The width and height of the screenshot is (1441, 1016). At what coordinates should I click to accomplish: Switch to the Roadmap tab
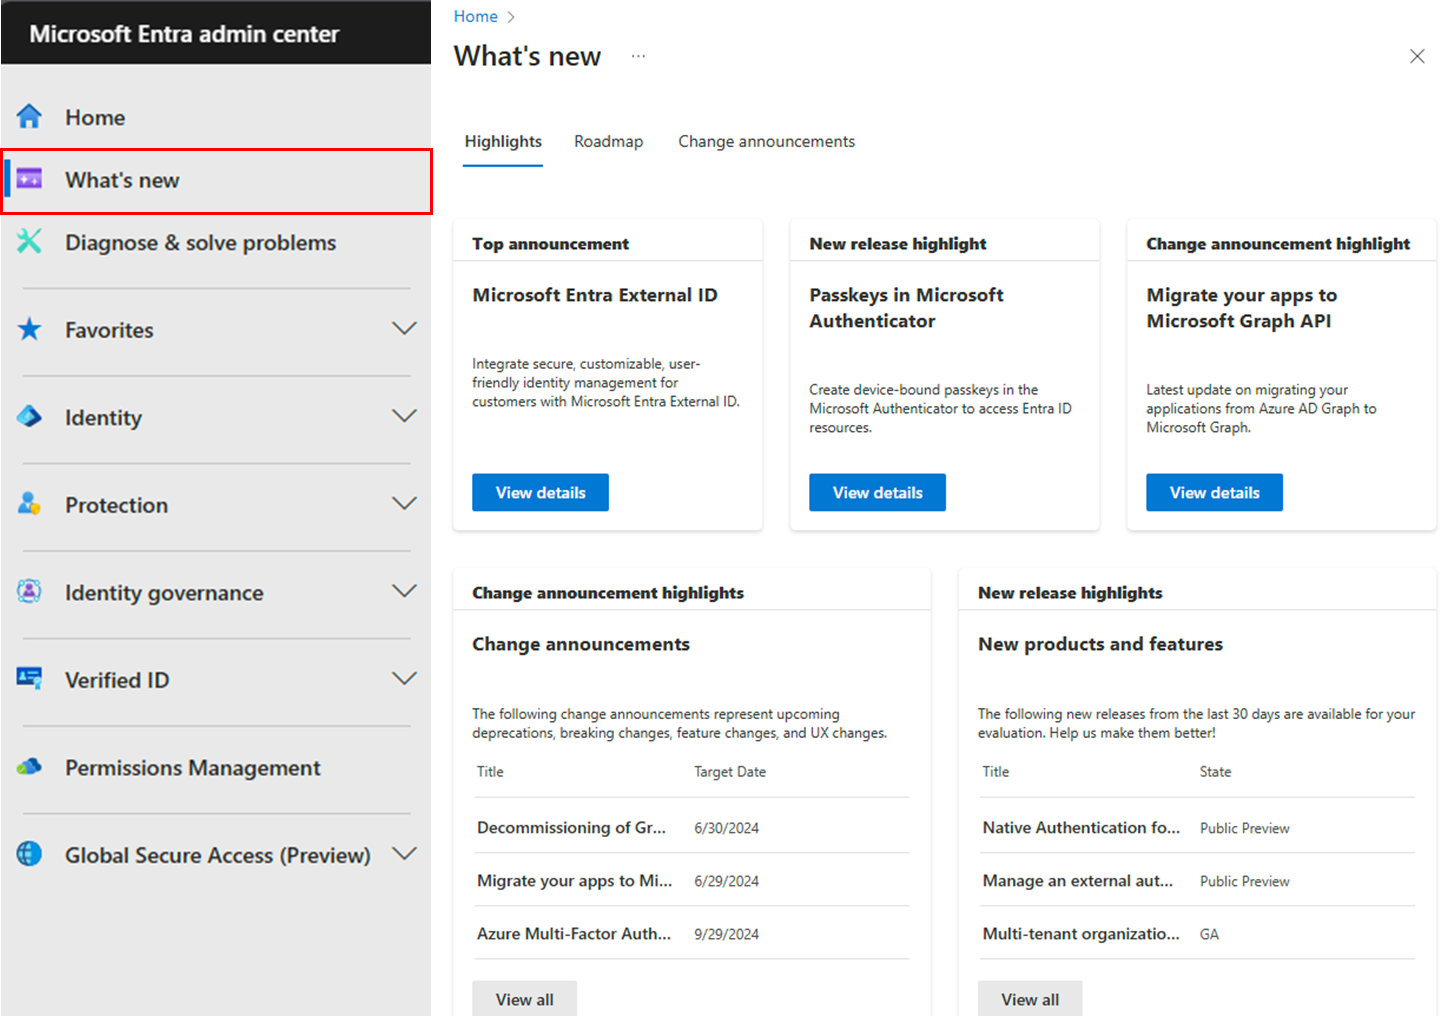[608, 142]
